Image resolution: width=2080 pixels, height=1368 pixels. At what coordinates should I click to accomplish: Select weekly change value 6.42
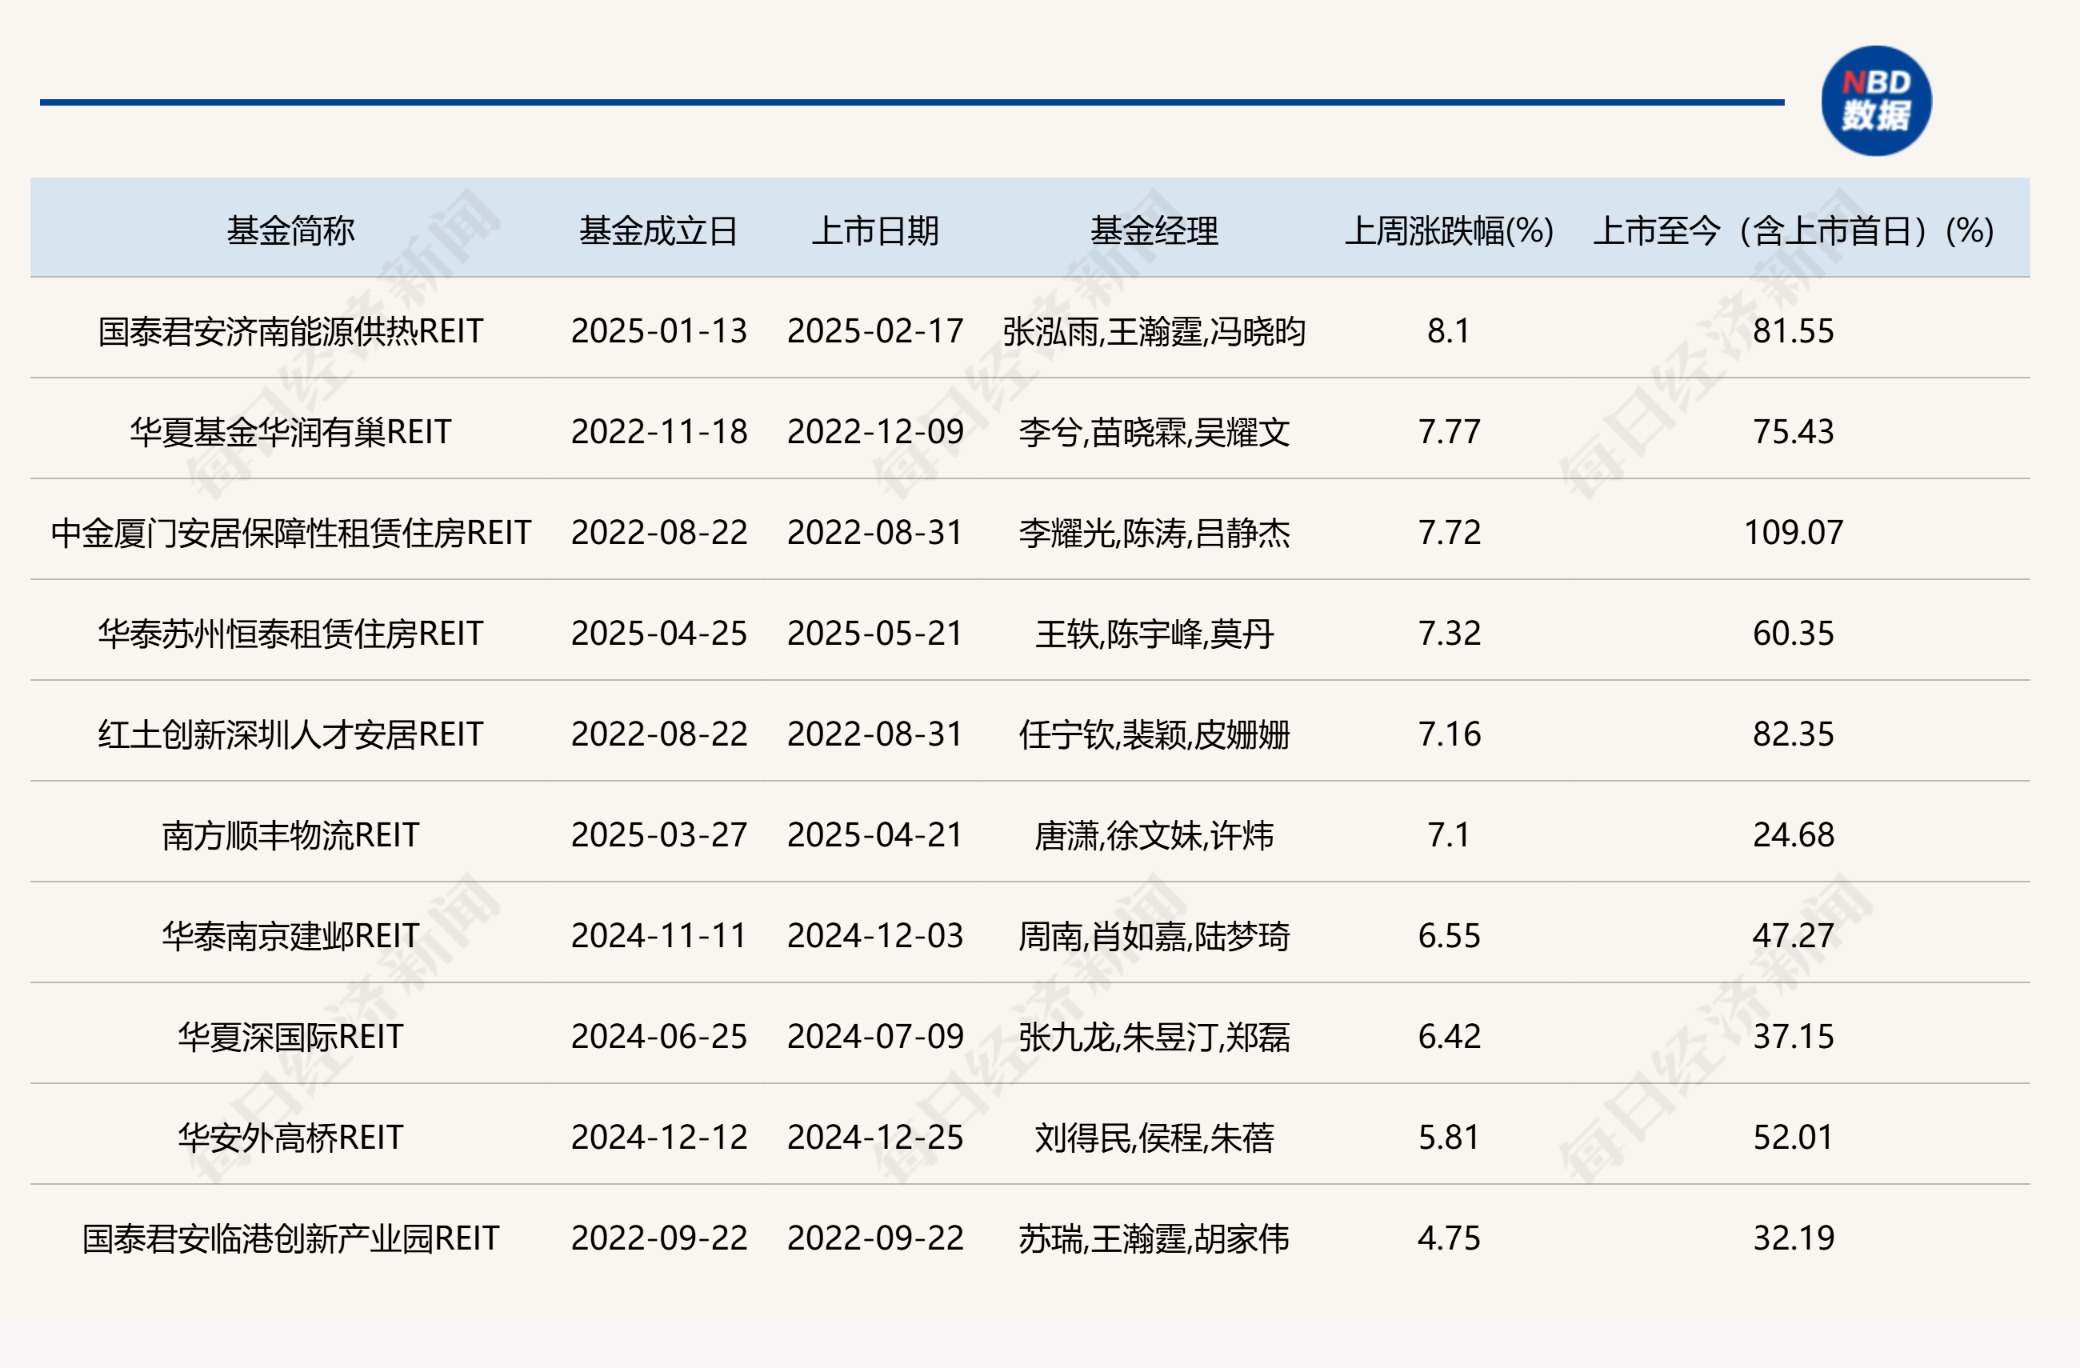[x=1449, y=1037]
